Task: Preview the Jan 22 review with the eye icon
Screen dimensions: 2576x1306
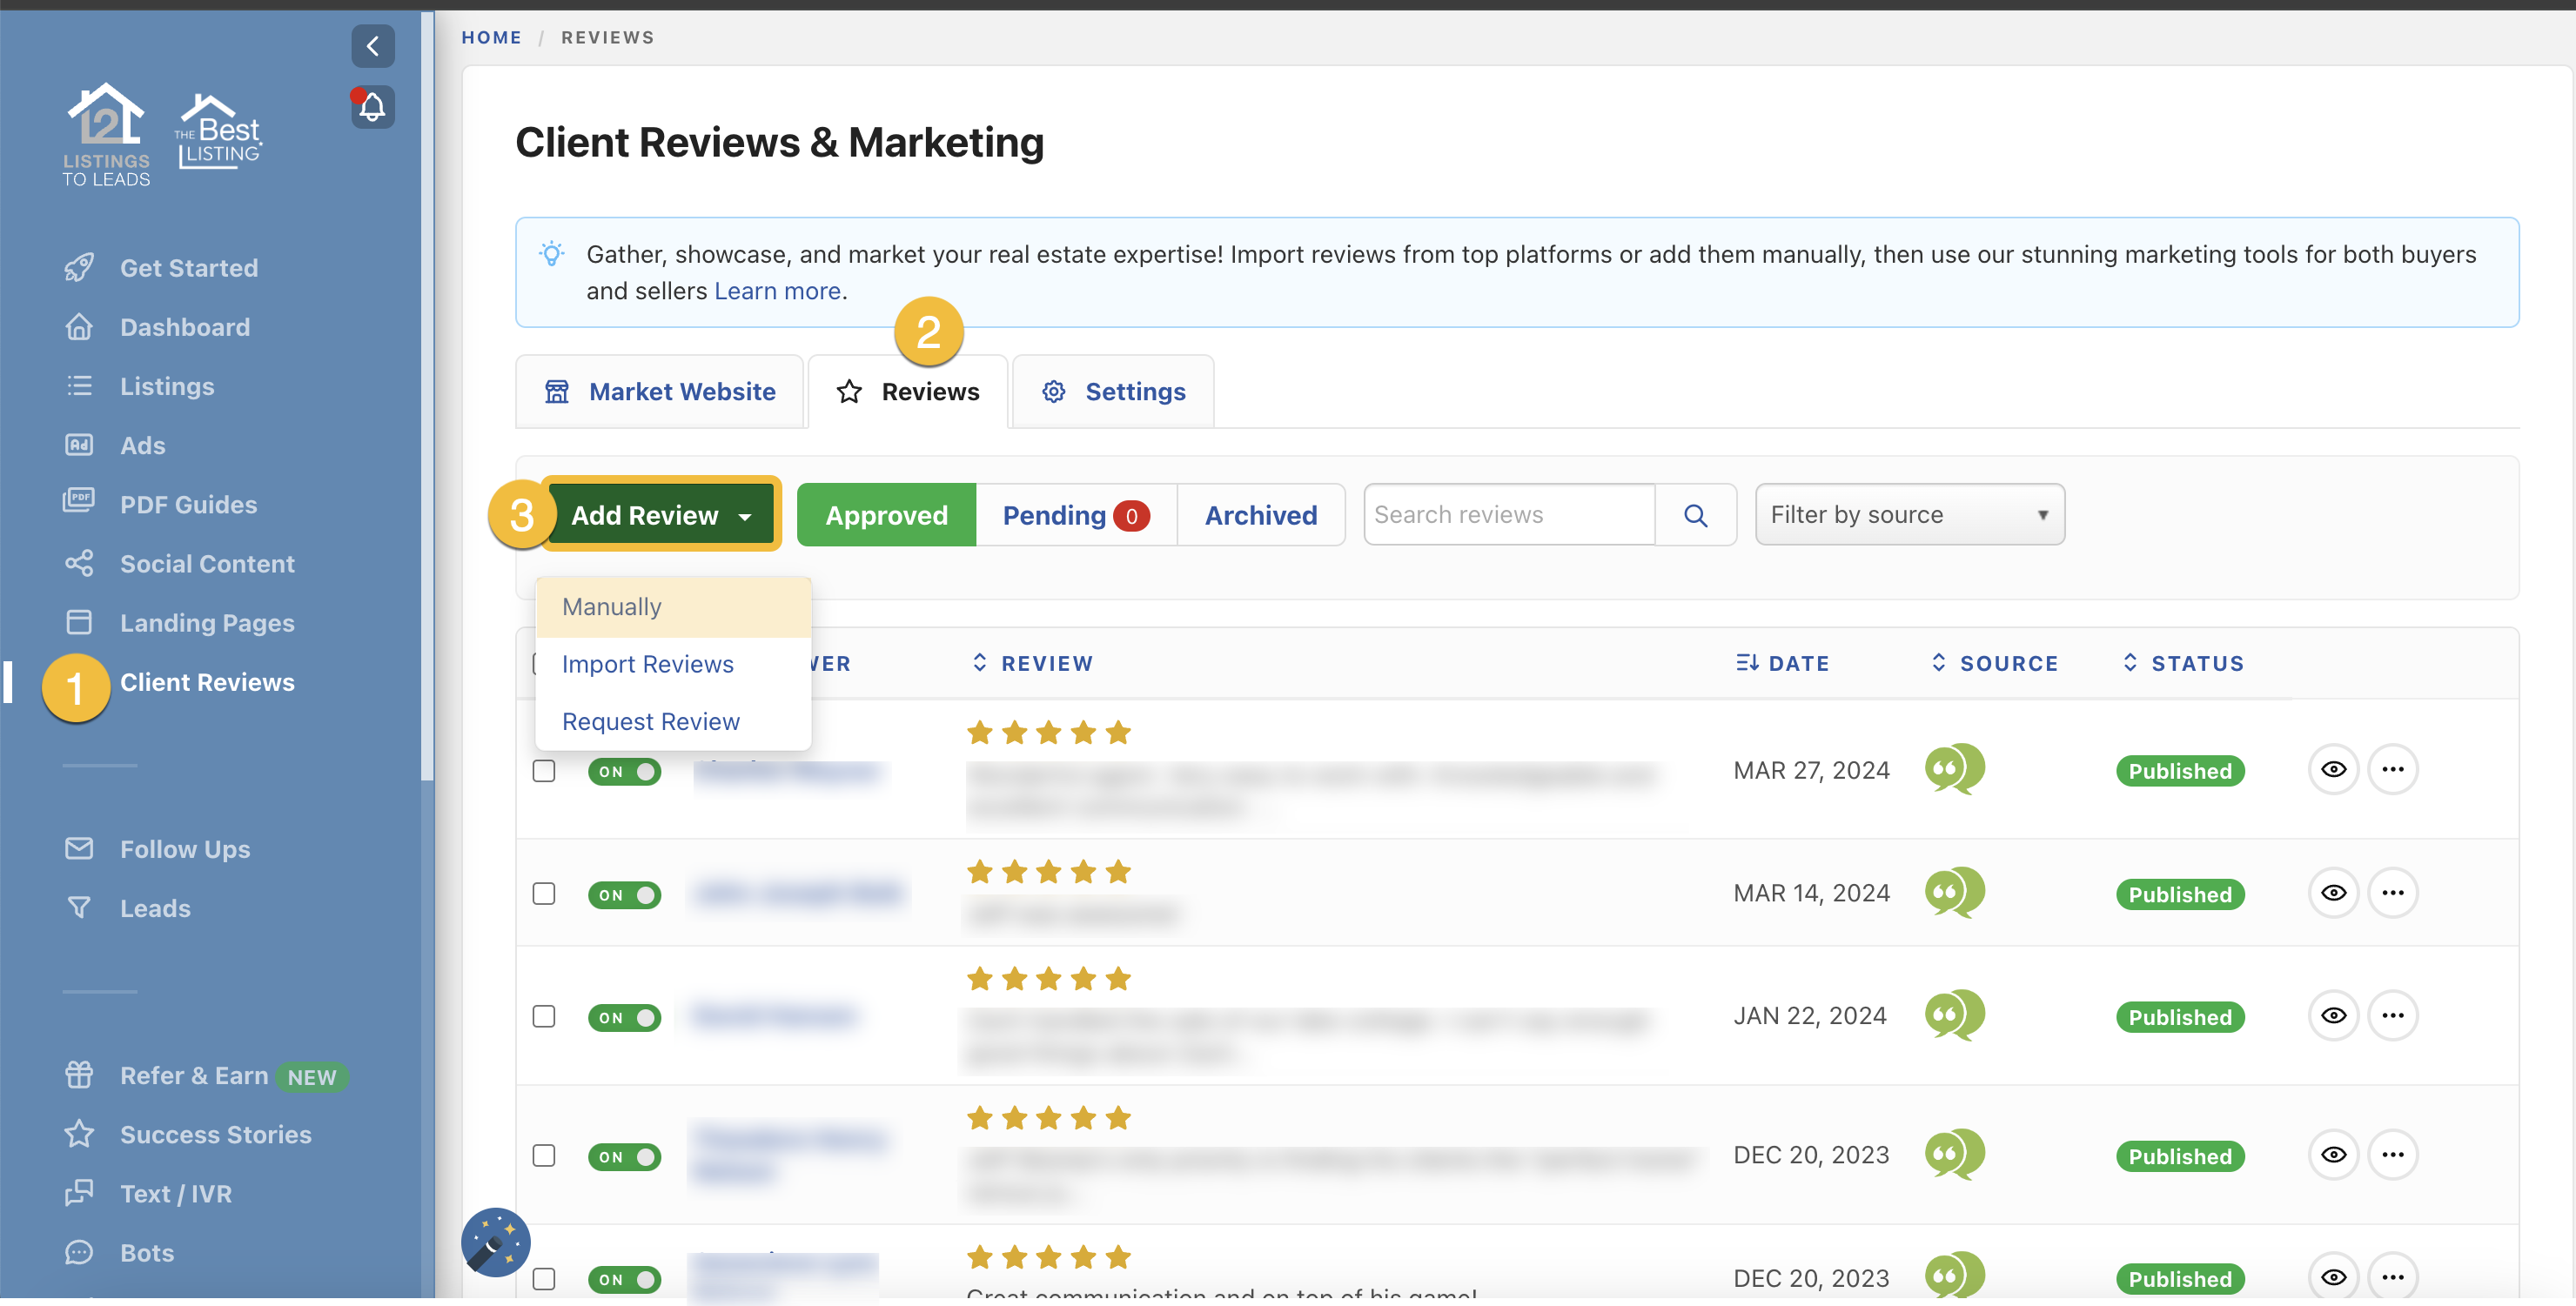Action: (2334, 1015)
